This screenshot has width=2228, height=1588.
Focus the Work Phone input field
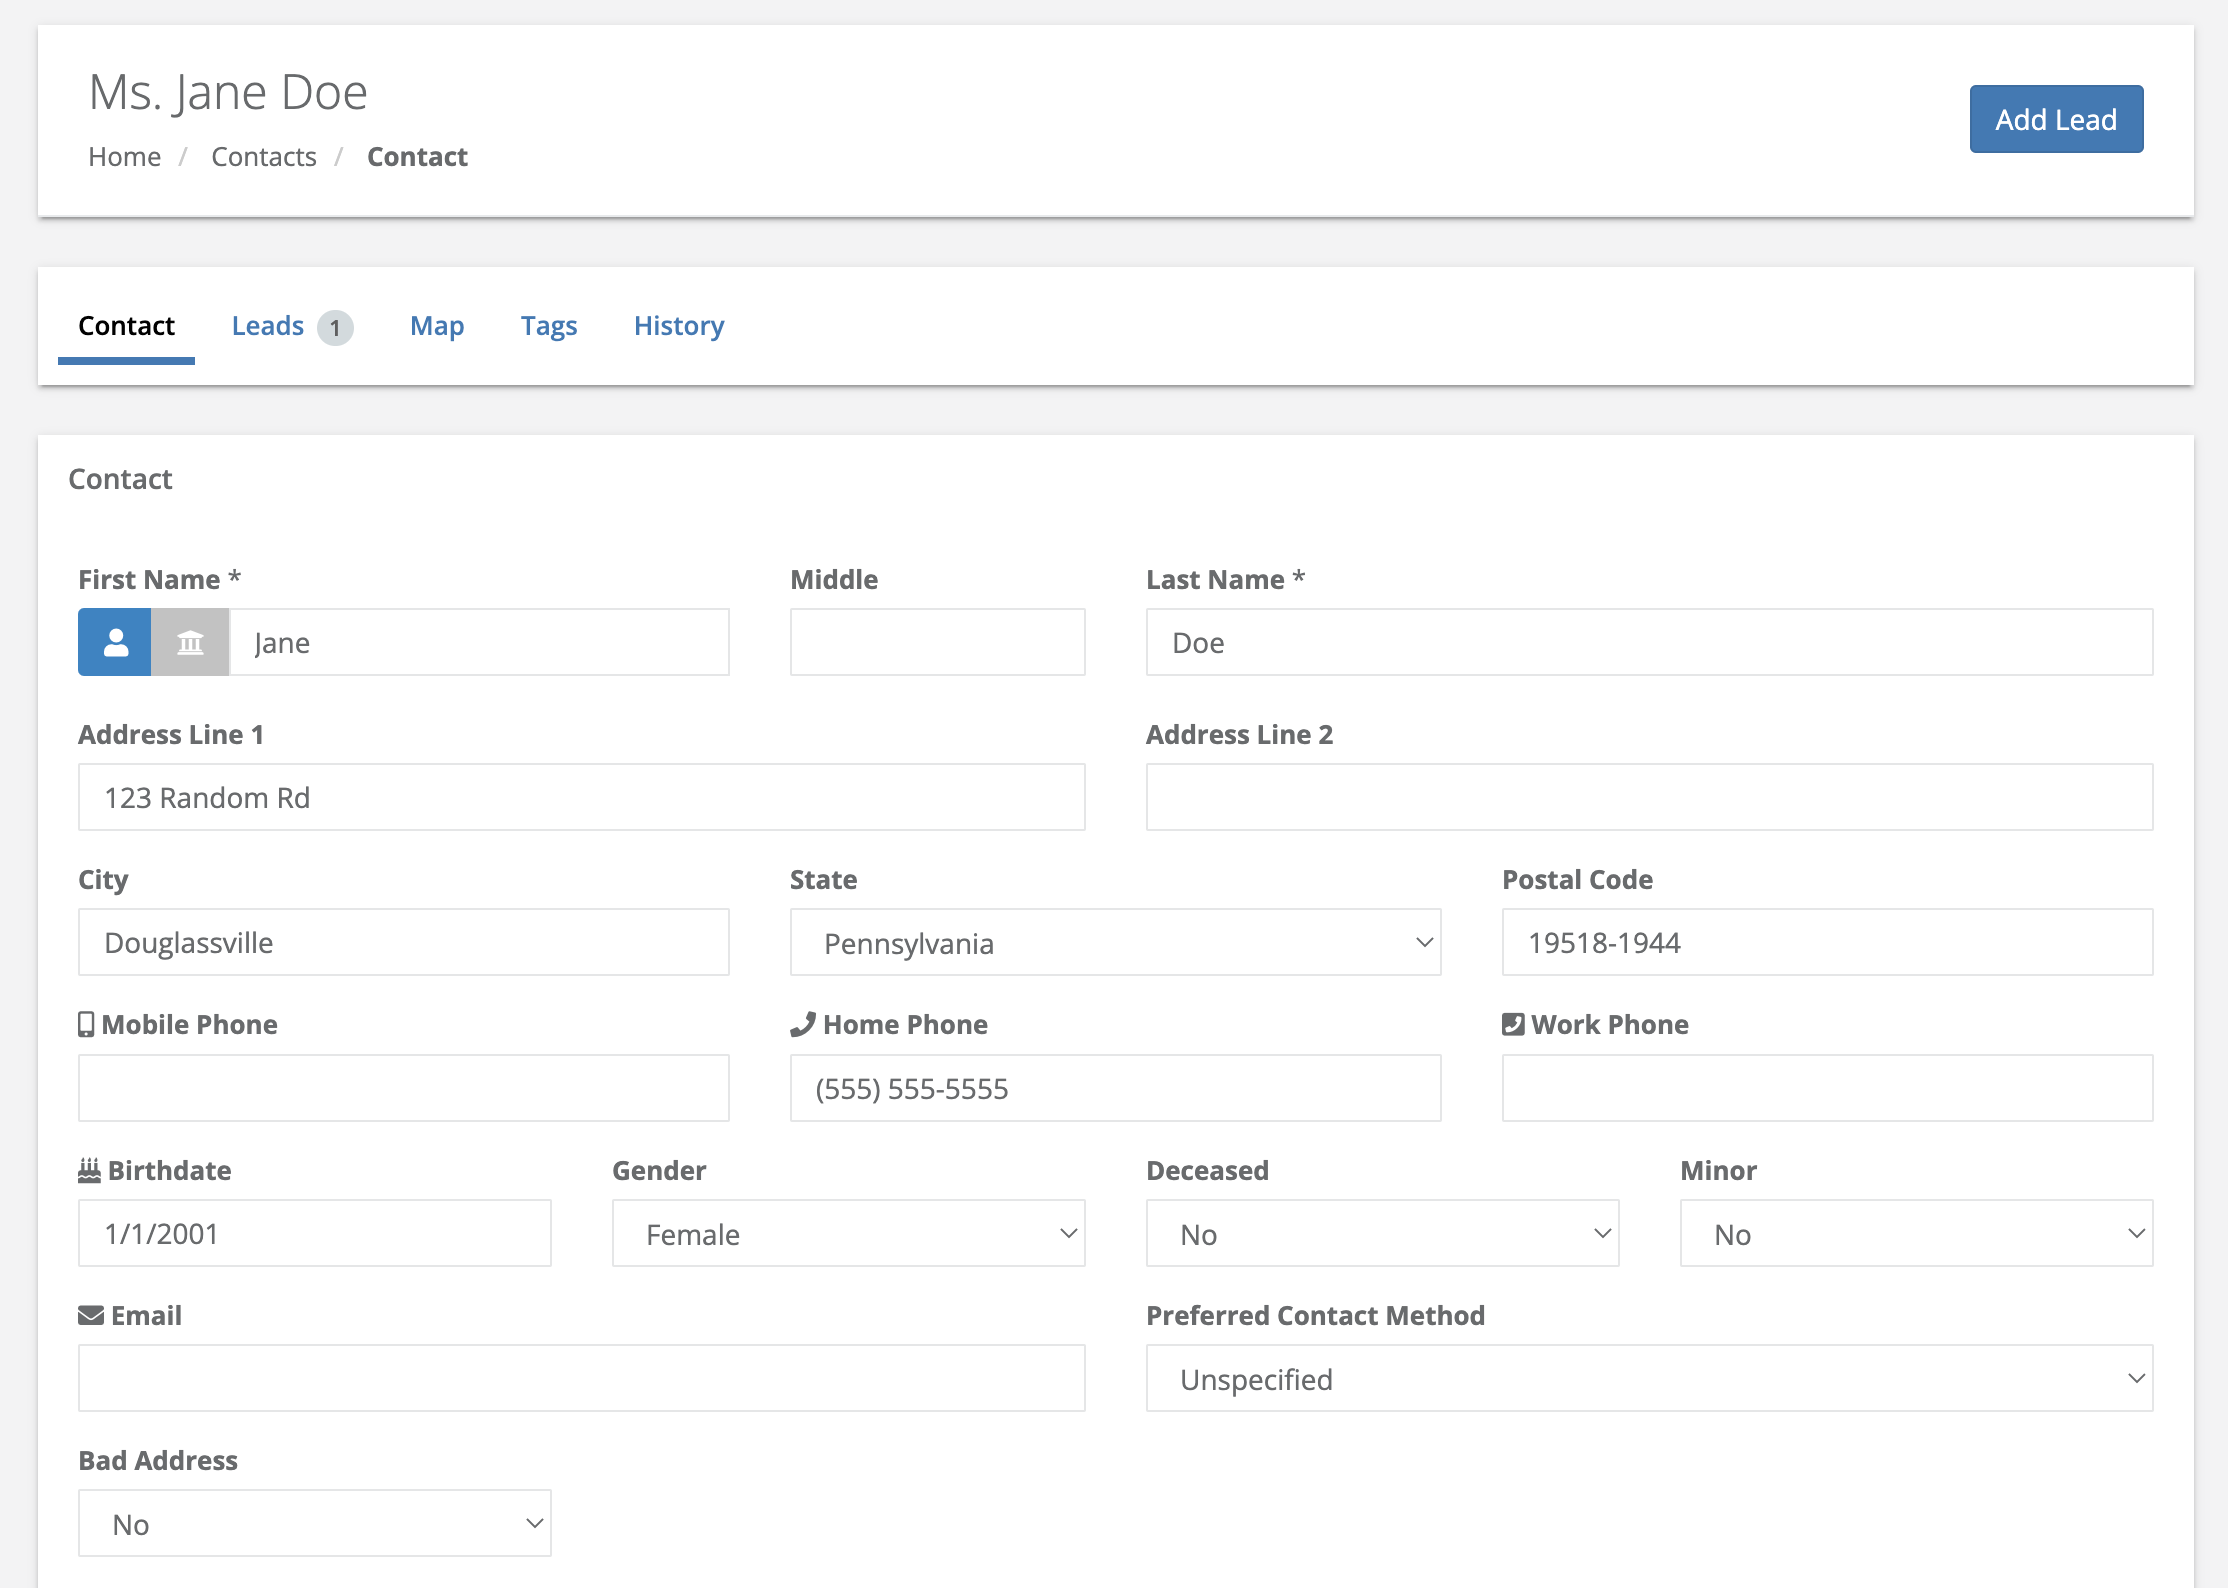coord(1827,1088)
